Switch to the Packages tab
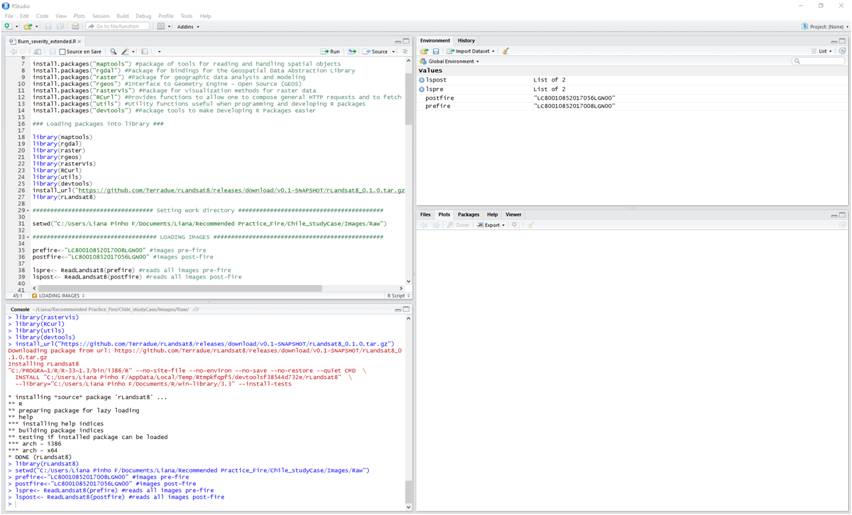The image size is (852, 515). click(x=468, y=214)
